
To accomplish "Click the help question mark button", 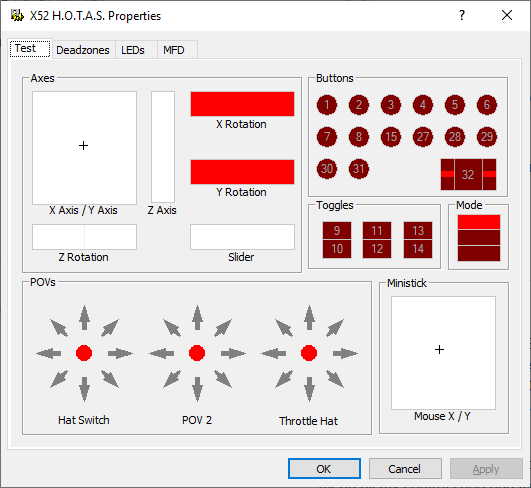I will [462, 15].
